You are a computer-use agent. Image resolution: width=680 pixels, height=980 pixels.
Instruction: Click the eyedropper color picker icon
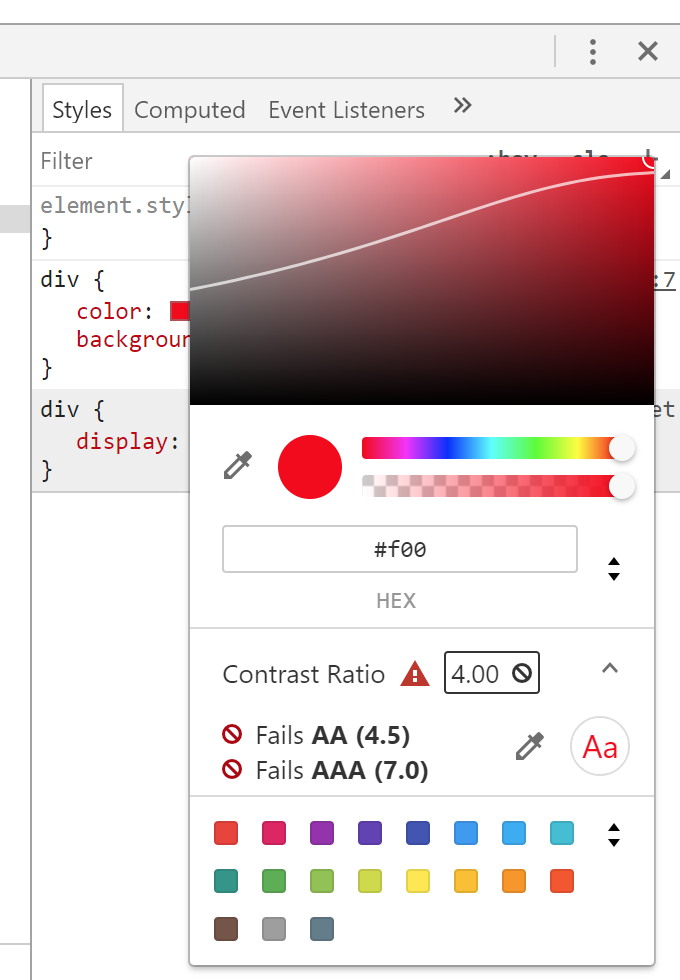239,466
